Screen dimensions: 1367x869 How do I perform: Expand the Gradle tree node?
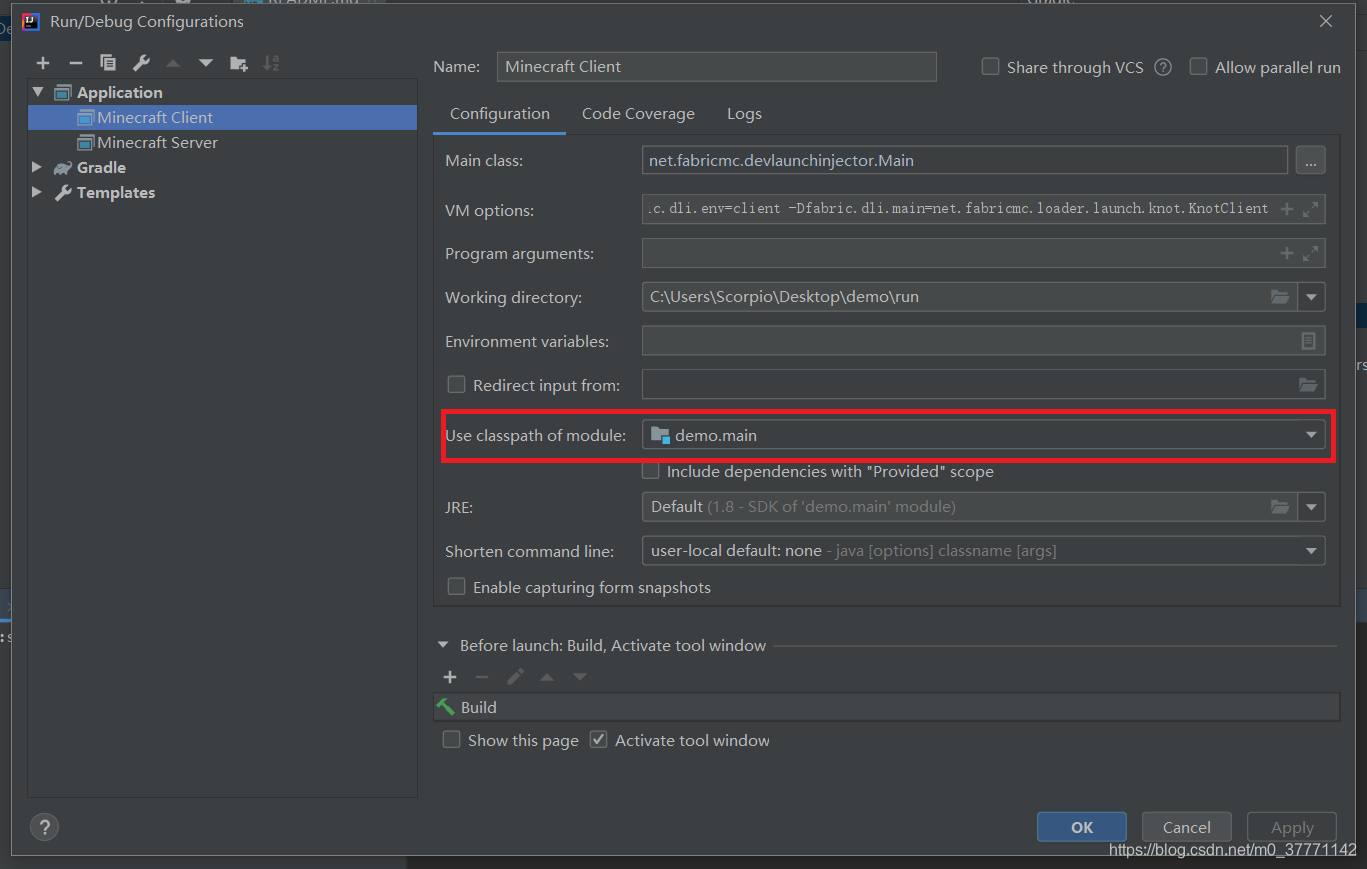point(38,167)
